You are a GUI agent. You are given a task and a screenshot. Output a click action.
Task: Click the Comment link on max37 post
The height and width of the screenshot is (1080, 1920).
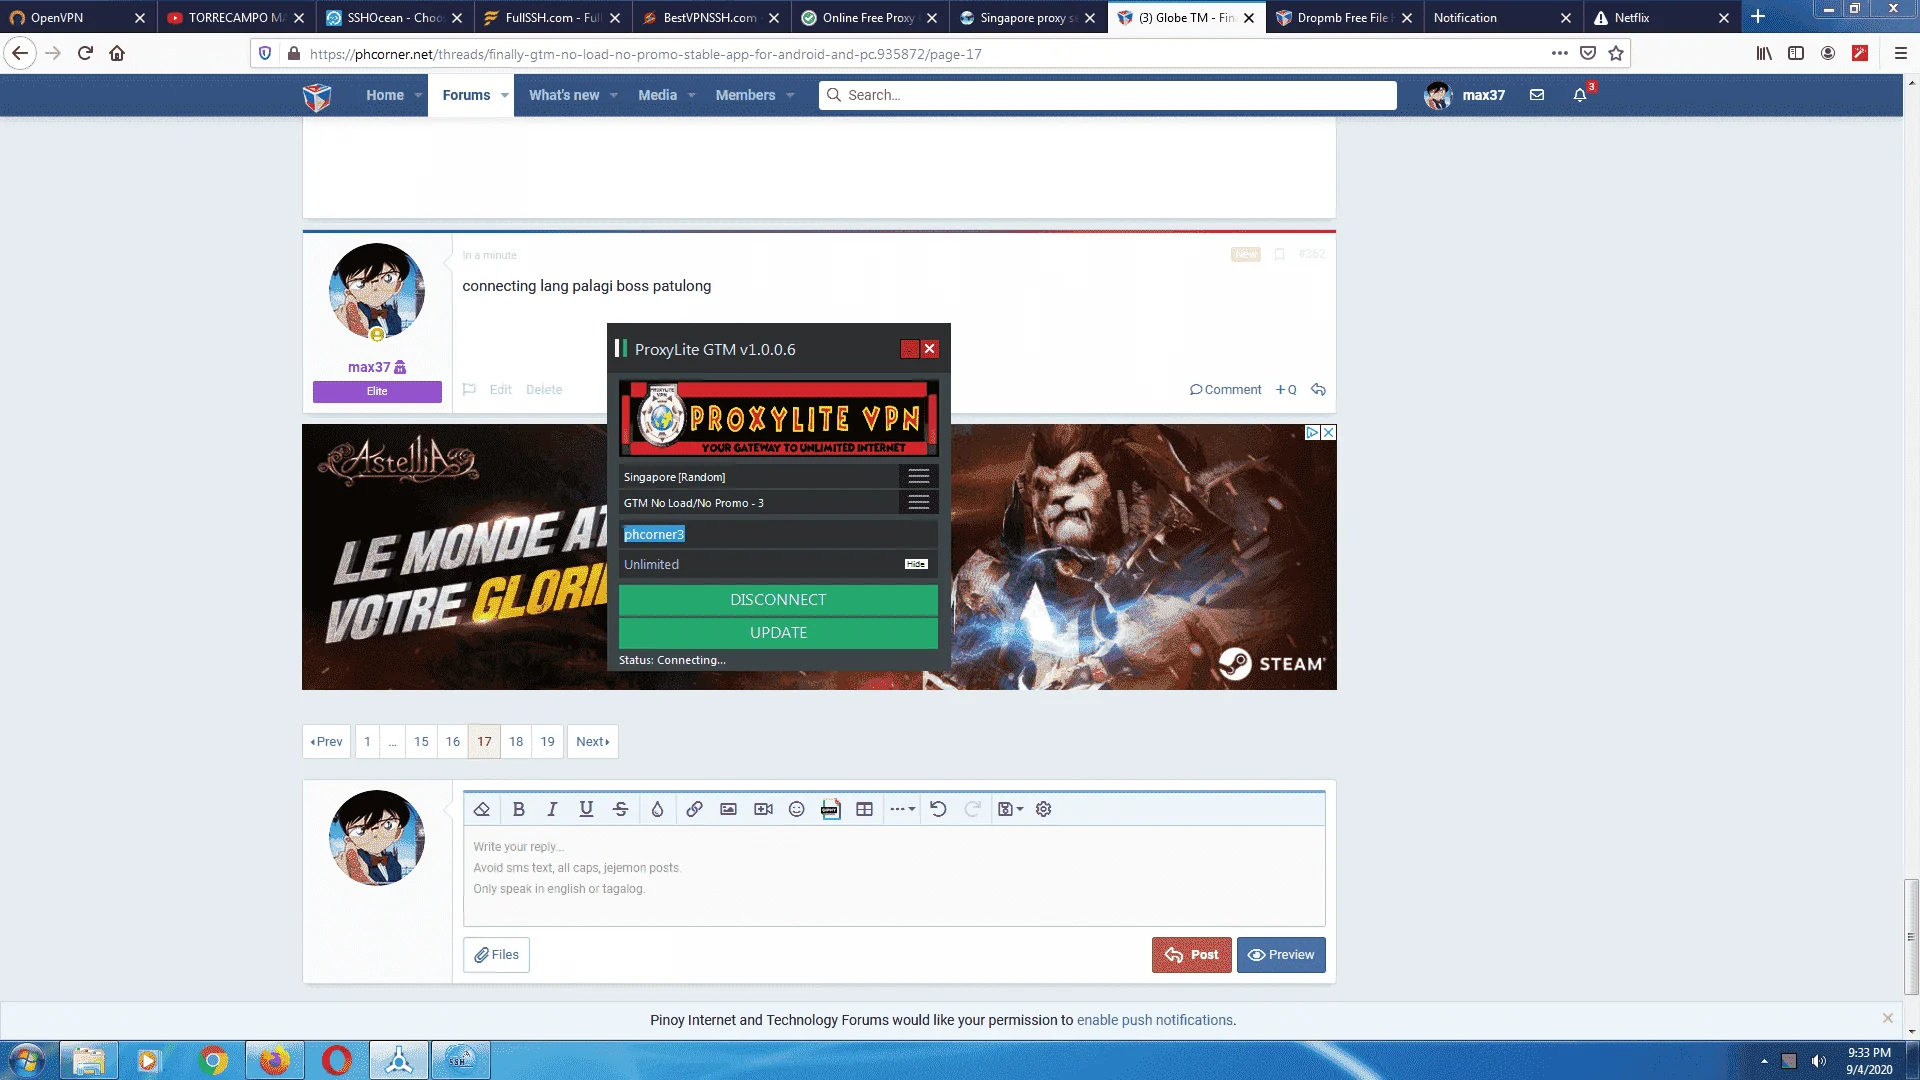[1225, 390]
